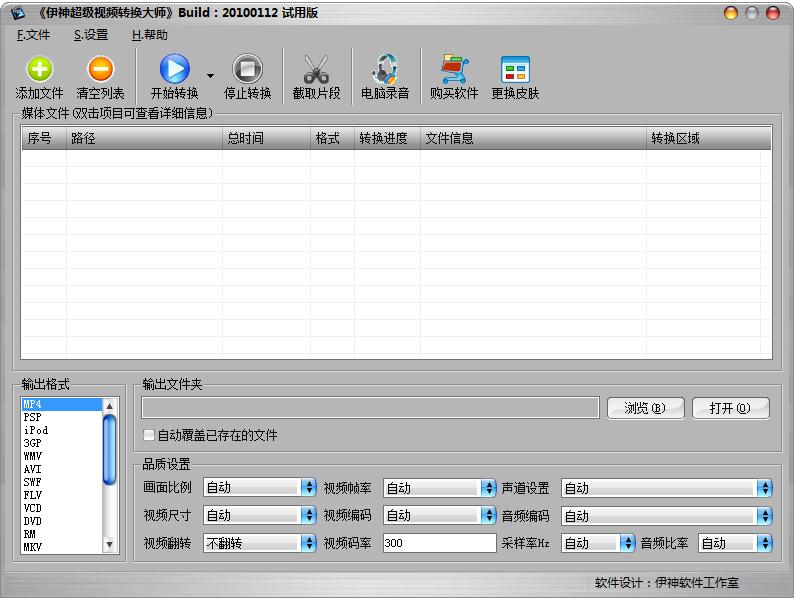794x598 pixels.
Task: Select AVI in the output format list
Action: [x=33, y=469]
